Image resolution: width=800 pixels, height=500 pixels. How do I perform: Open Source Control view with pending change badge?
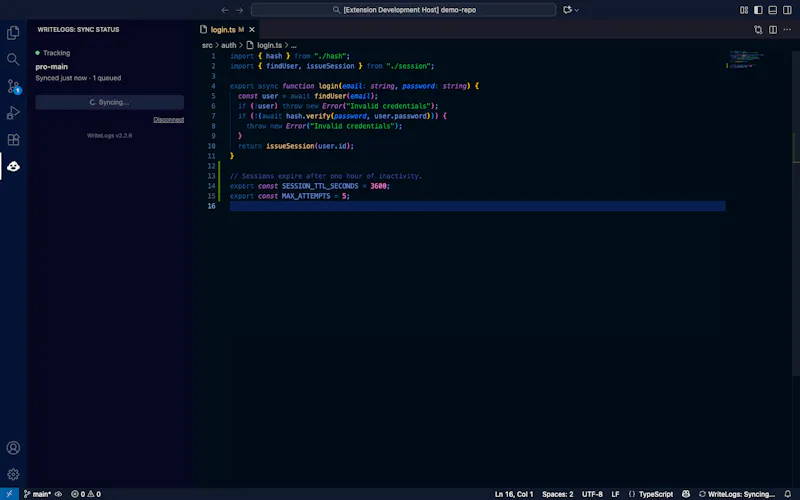coord(13,86)
